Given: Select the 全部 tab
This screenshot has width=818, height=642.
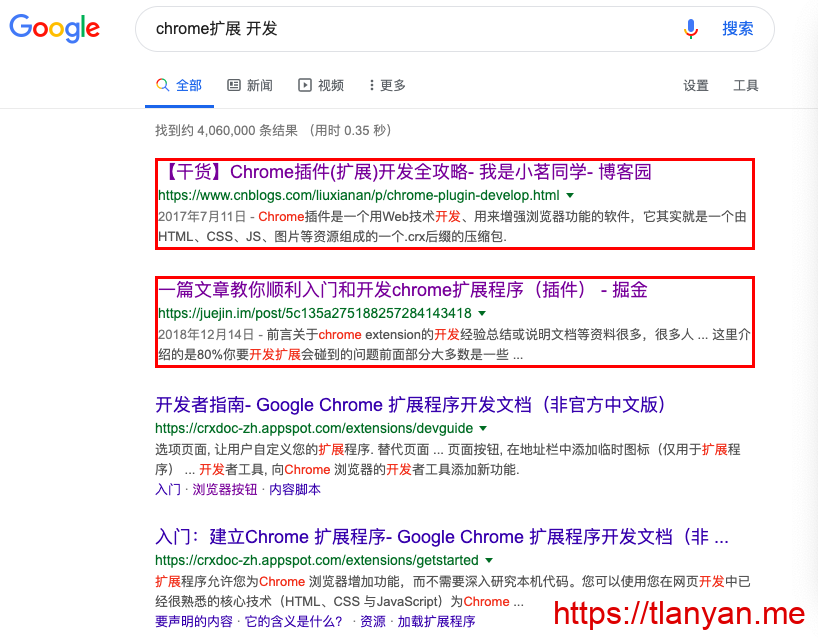Looking at the screenshot, I should coord(179,86).
